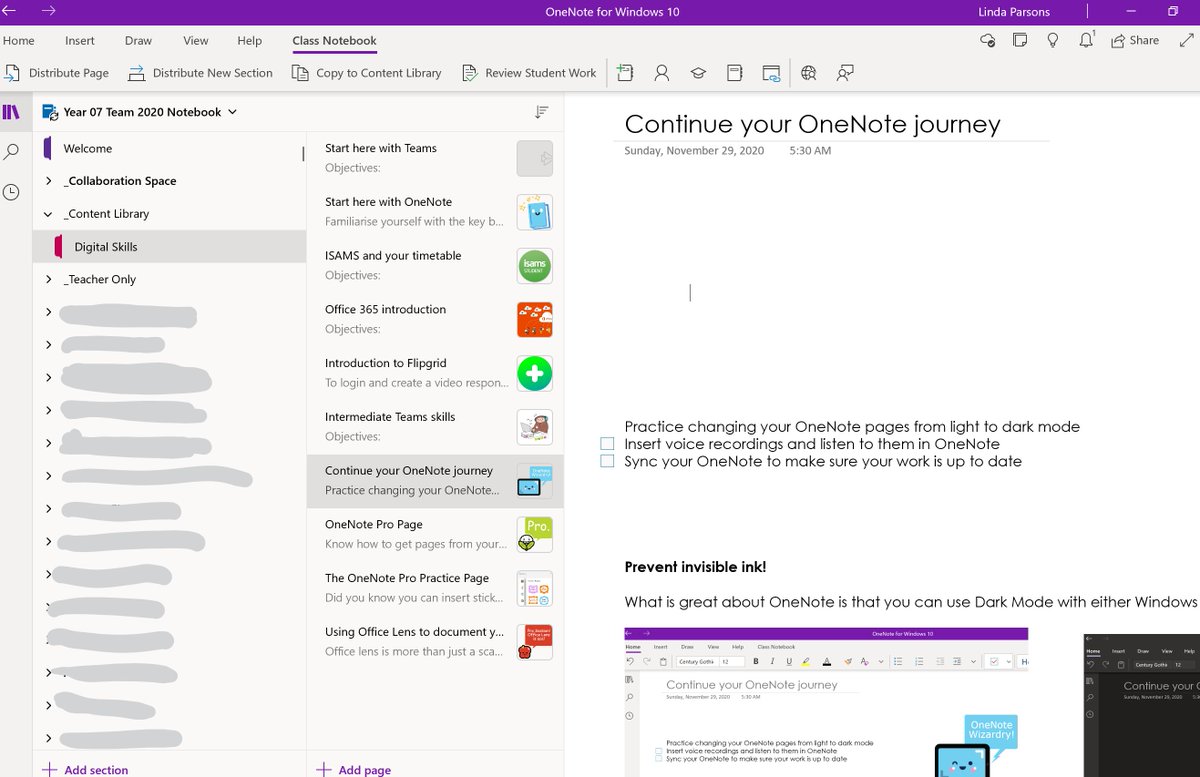This screenshot has width=1200, height=777.
Task: Open the Copy to Content Library tool
Action: [x=366, y=73]
